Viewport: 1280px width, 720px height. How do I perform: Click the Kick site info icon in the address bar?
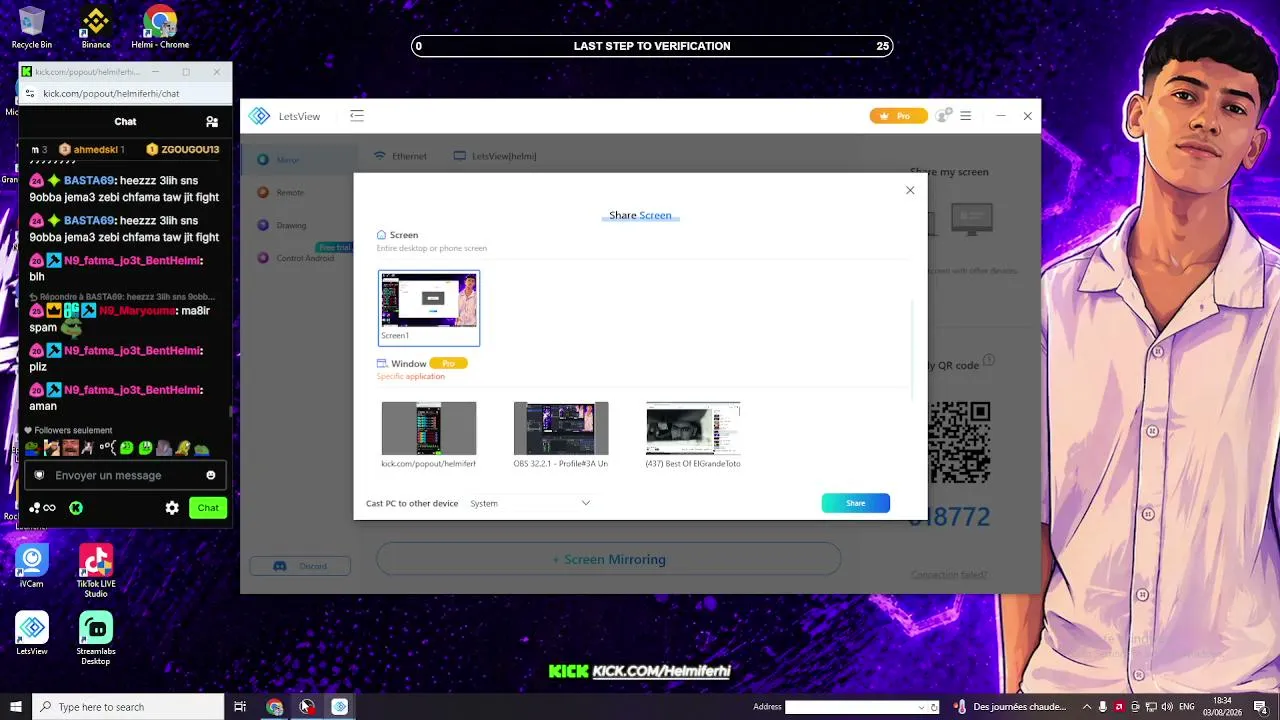[x=30, y=93]
